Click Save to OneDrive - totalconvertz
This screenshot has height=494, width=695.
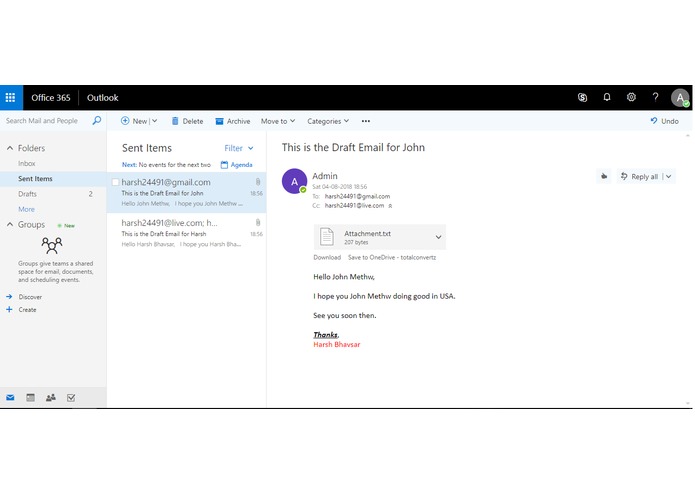click(392, 257)
